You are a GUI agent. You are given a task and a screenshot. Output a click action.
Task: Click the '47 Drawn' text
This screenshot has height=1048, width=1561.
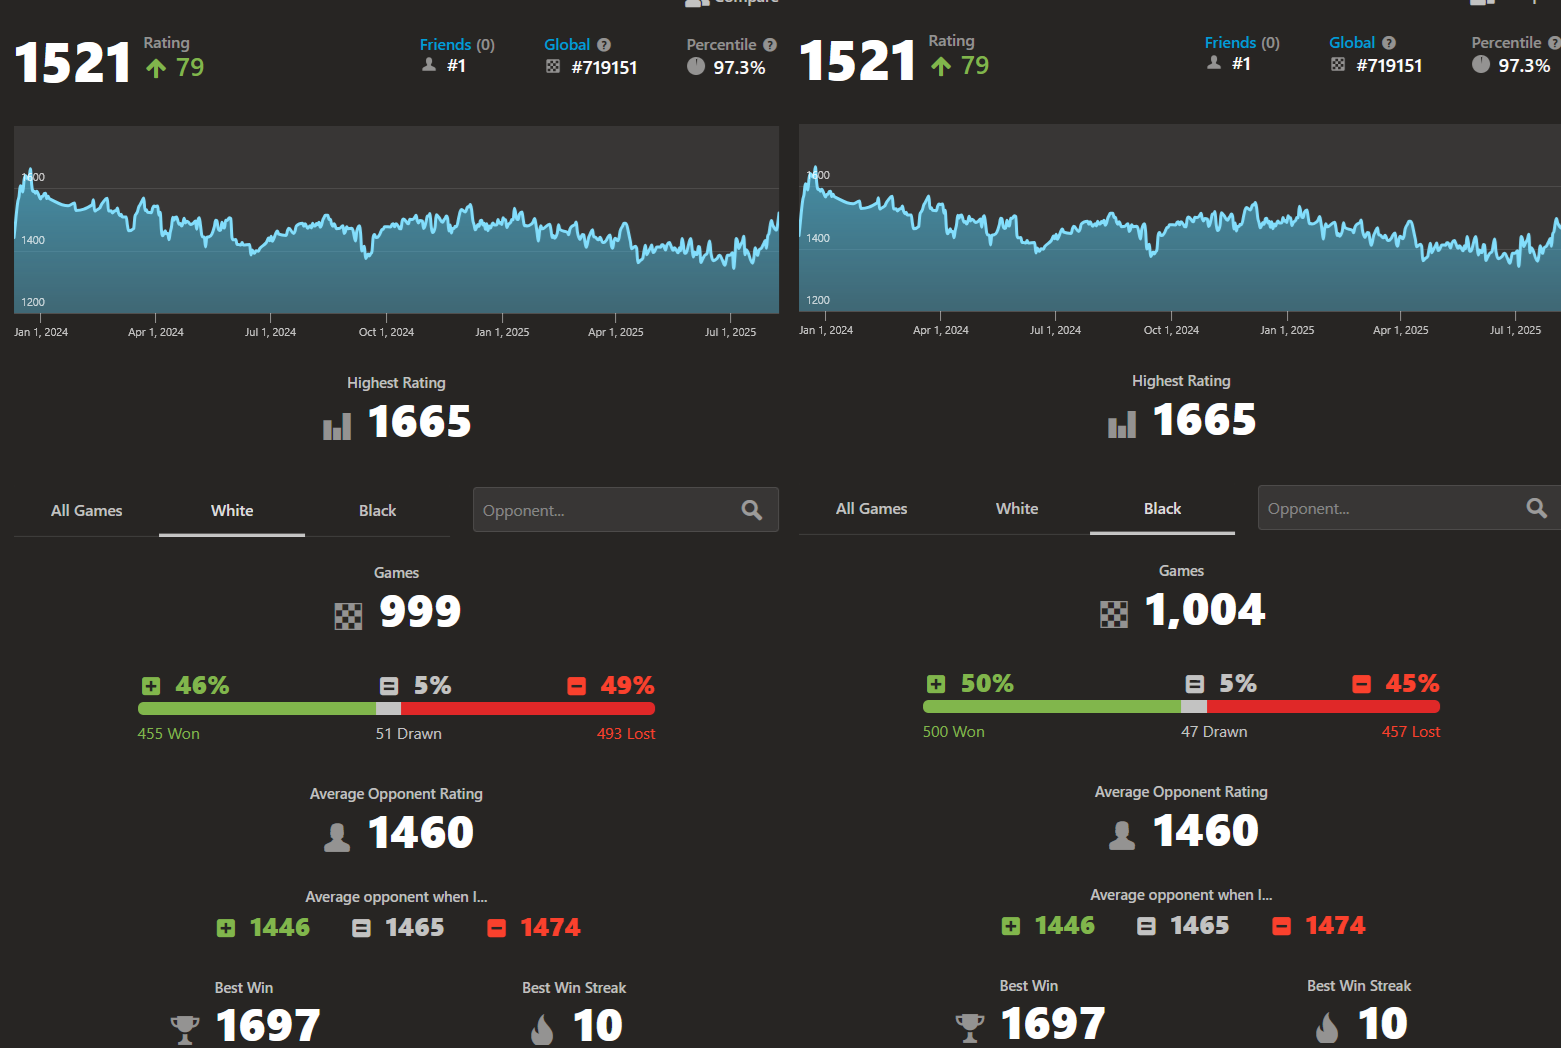[1214, 732]
